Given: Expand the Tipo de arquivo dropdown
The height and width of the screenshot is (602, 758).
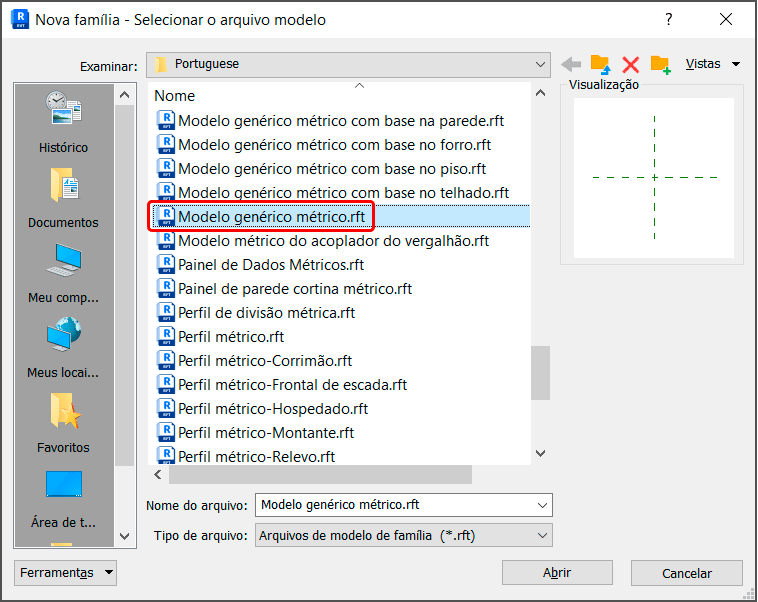Looking at the screenshot, I should click(x=542, y=536).
